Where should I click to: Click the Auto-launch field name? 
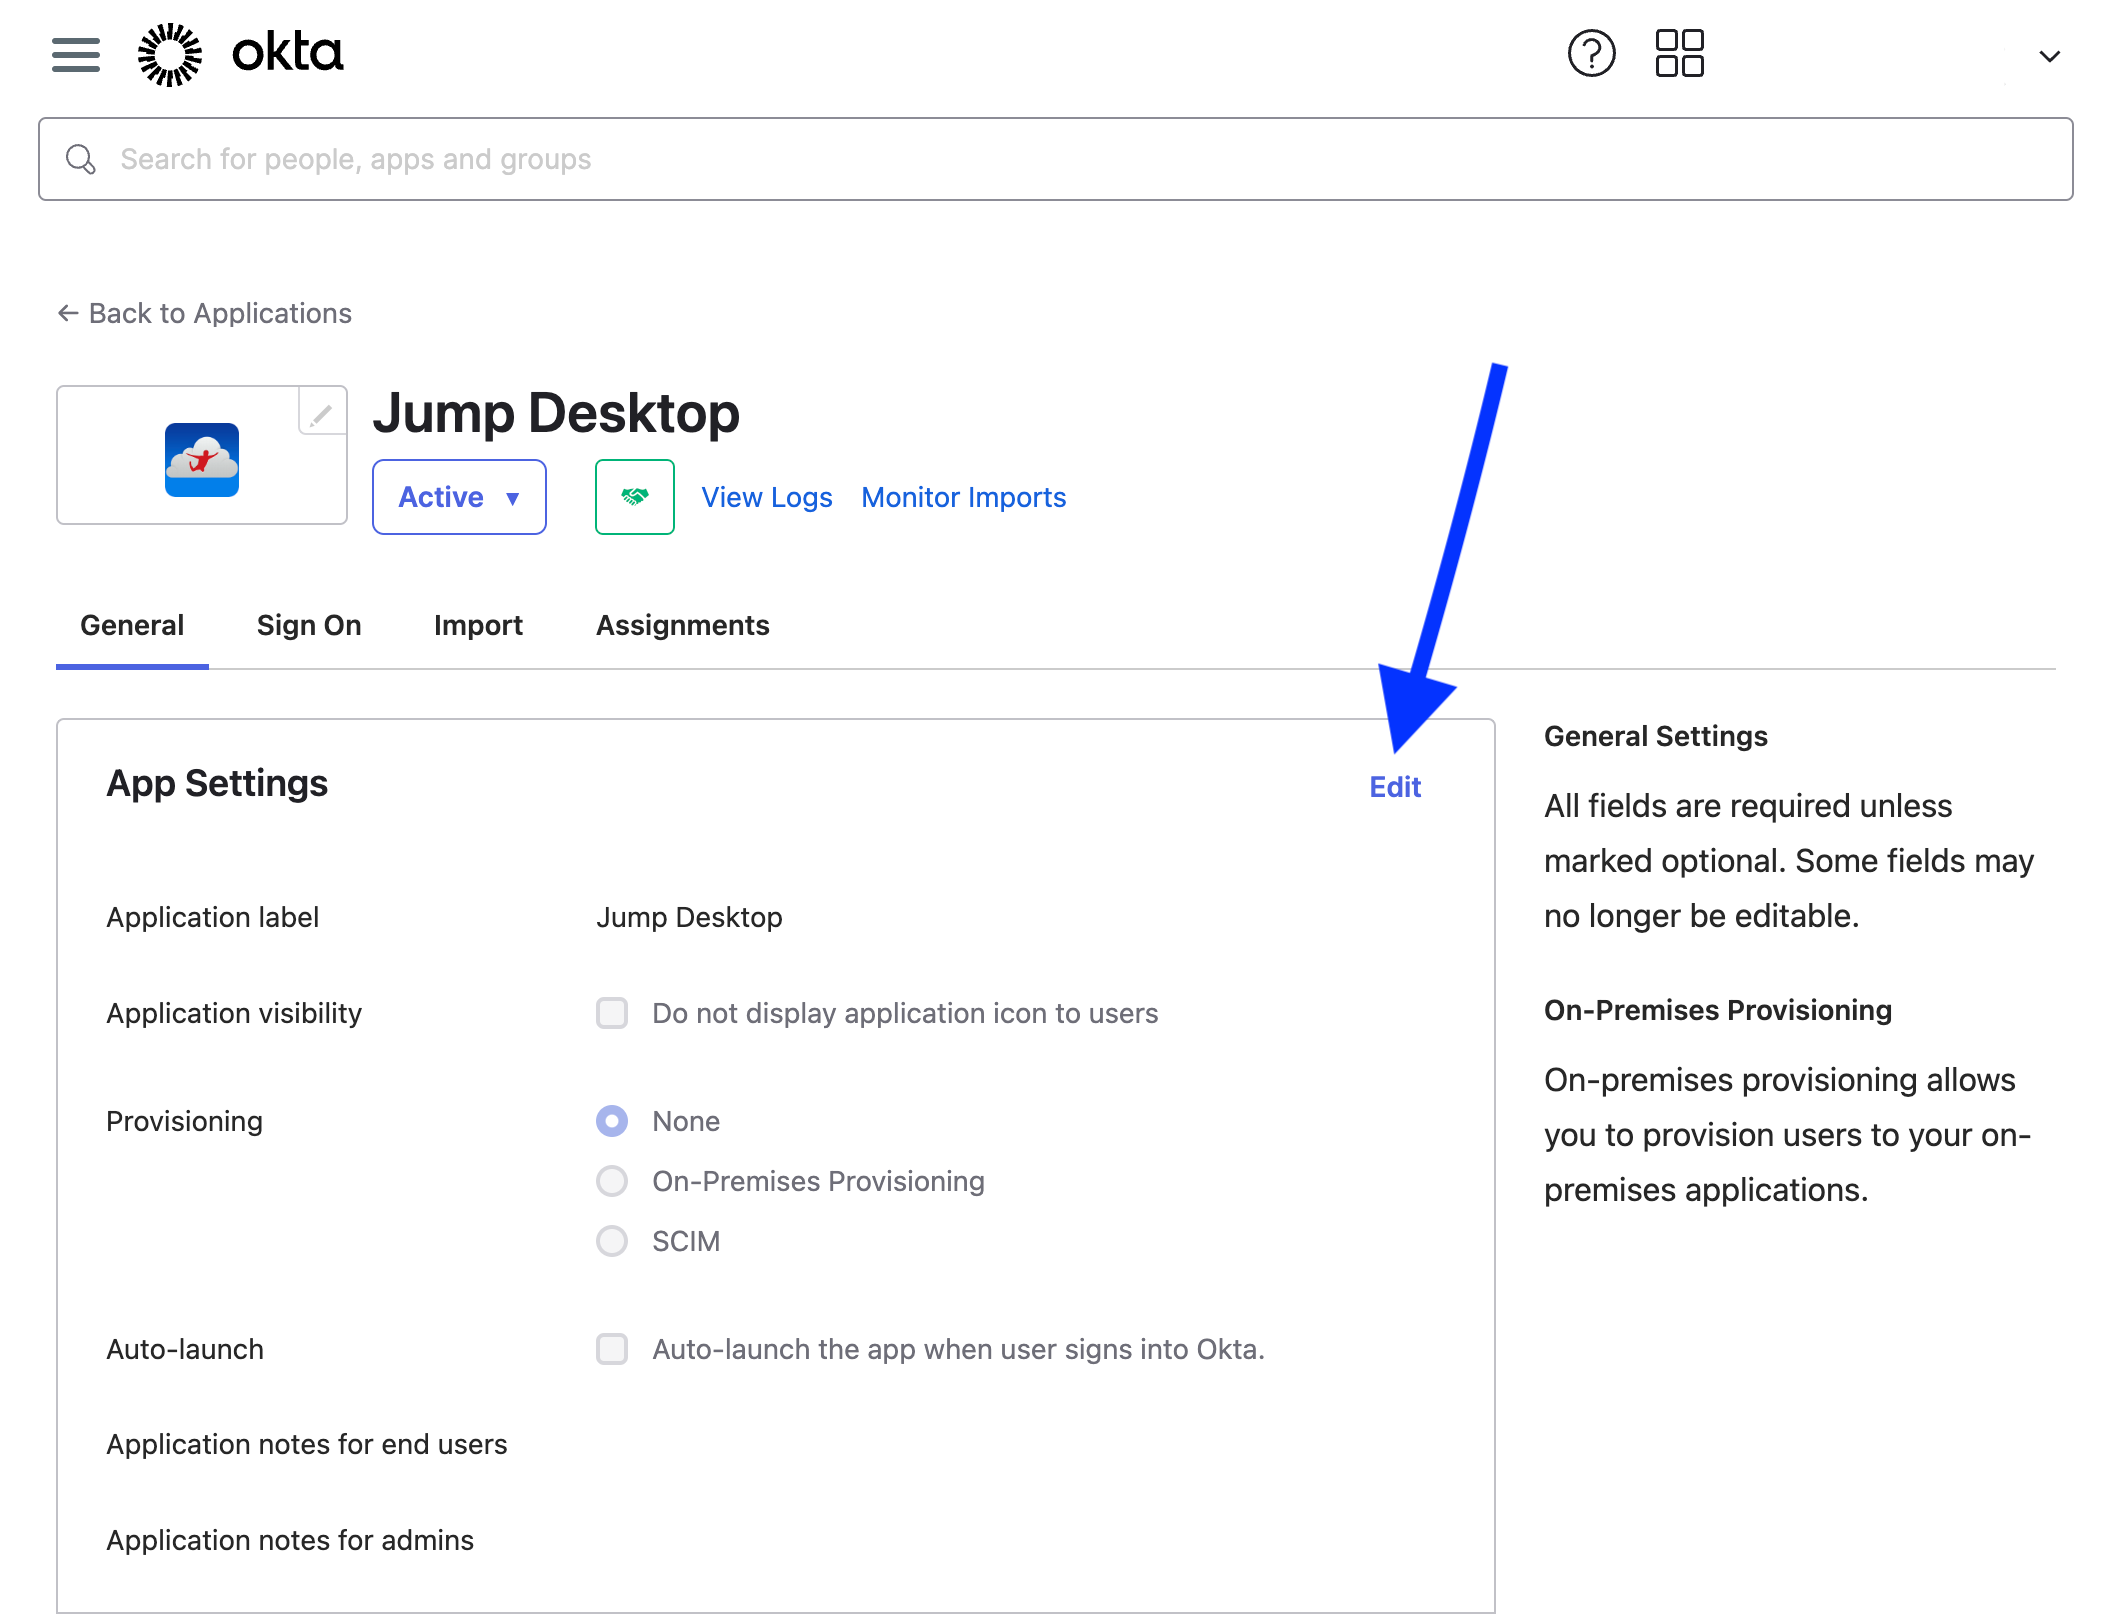tap(185, 1349)
